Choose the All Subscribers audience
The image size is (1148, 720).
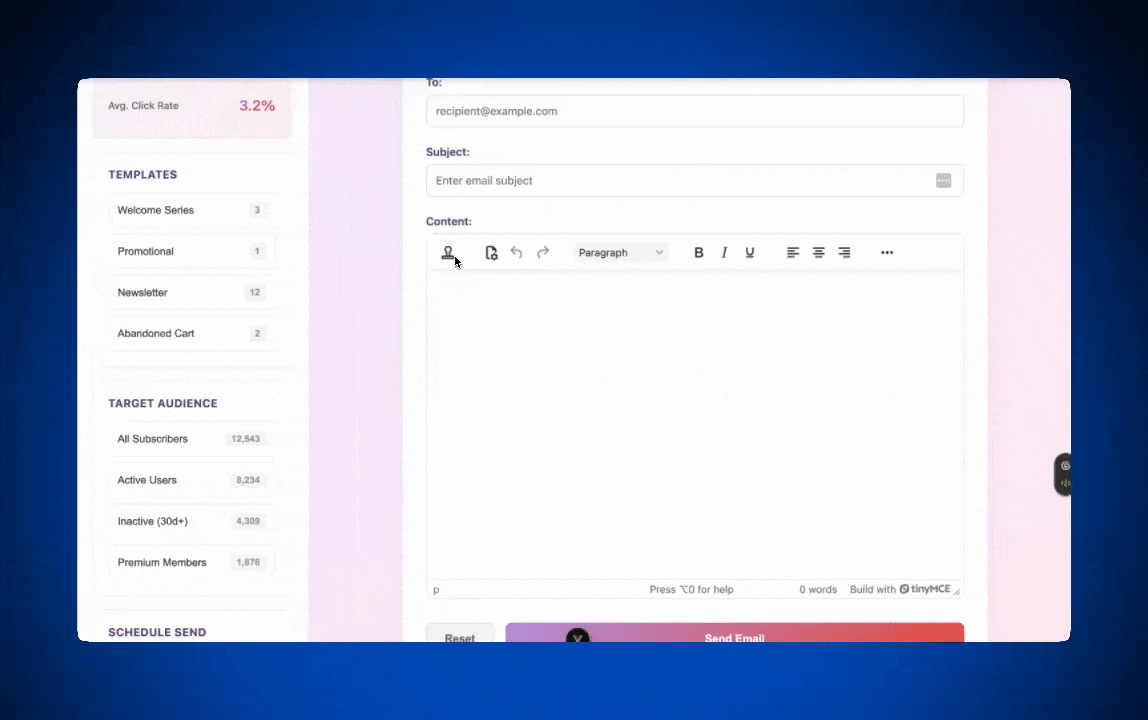[193, 439]
